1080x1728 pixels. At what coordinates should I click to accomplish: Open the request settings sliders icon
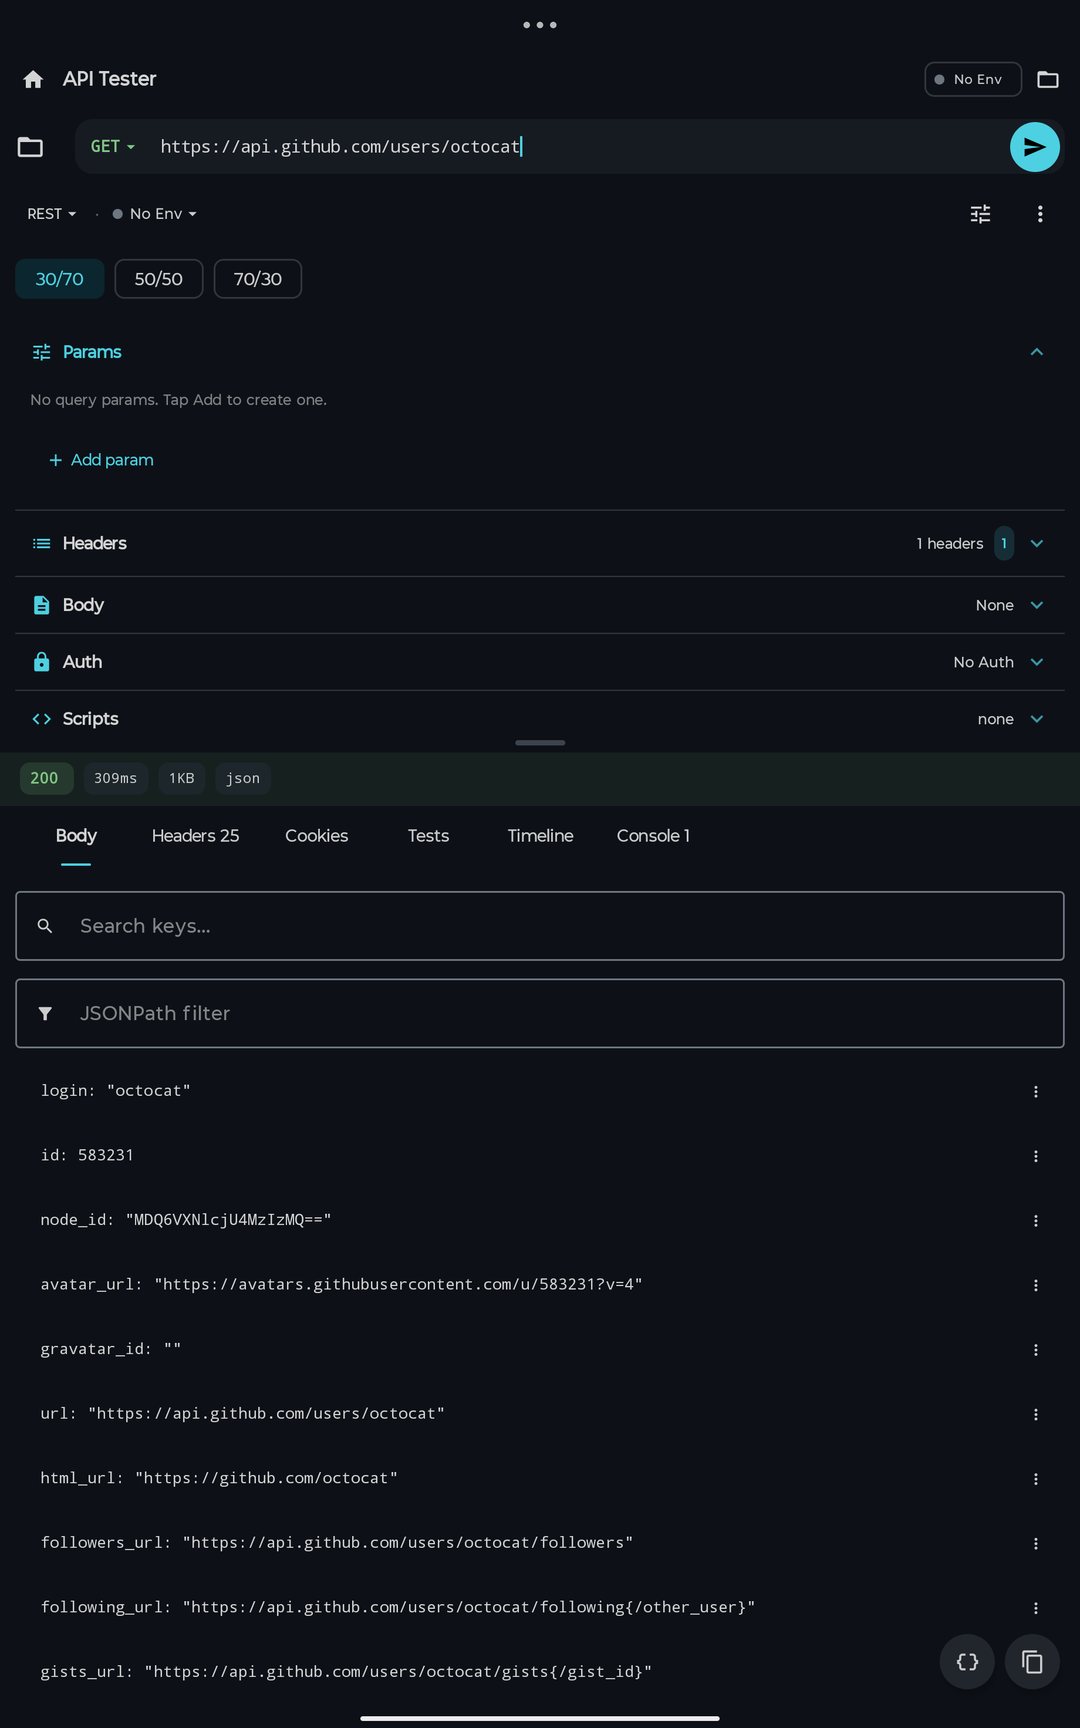coord(981,214)
